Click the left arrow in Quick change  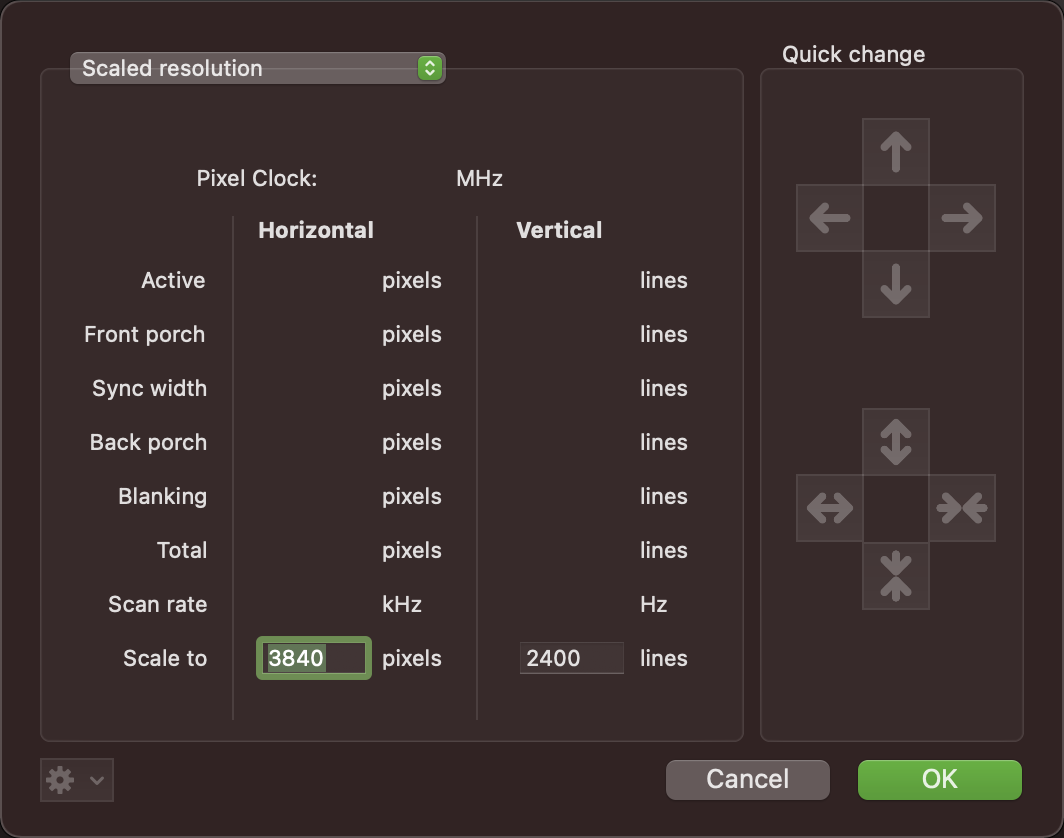pyautogui.click(x=829, y=218)
